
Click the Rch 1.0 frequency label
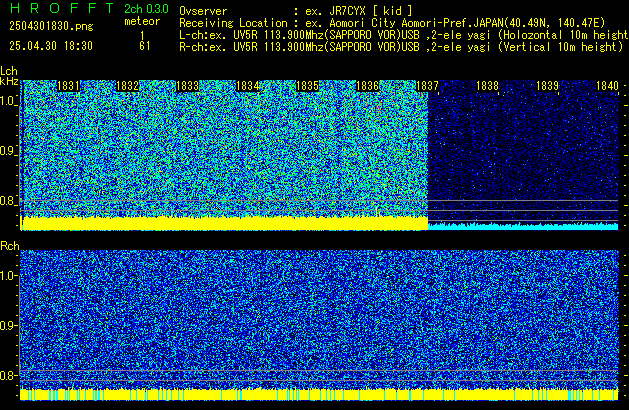8,276
